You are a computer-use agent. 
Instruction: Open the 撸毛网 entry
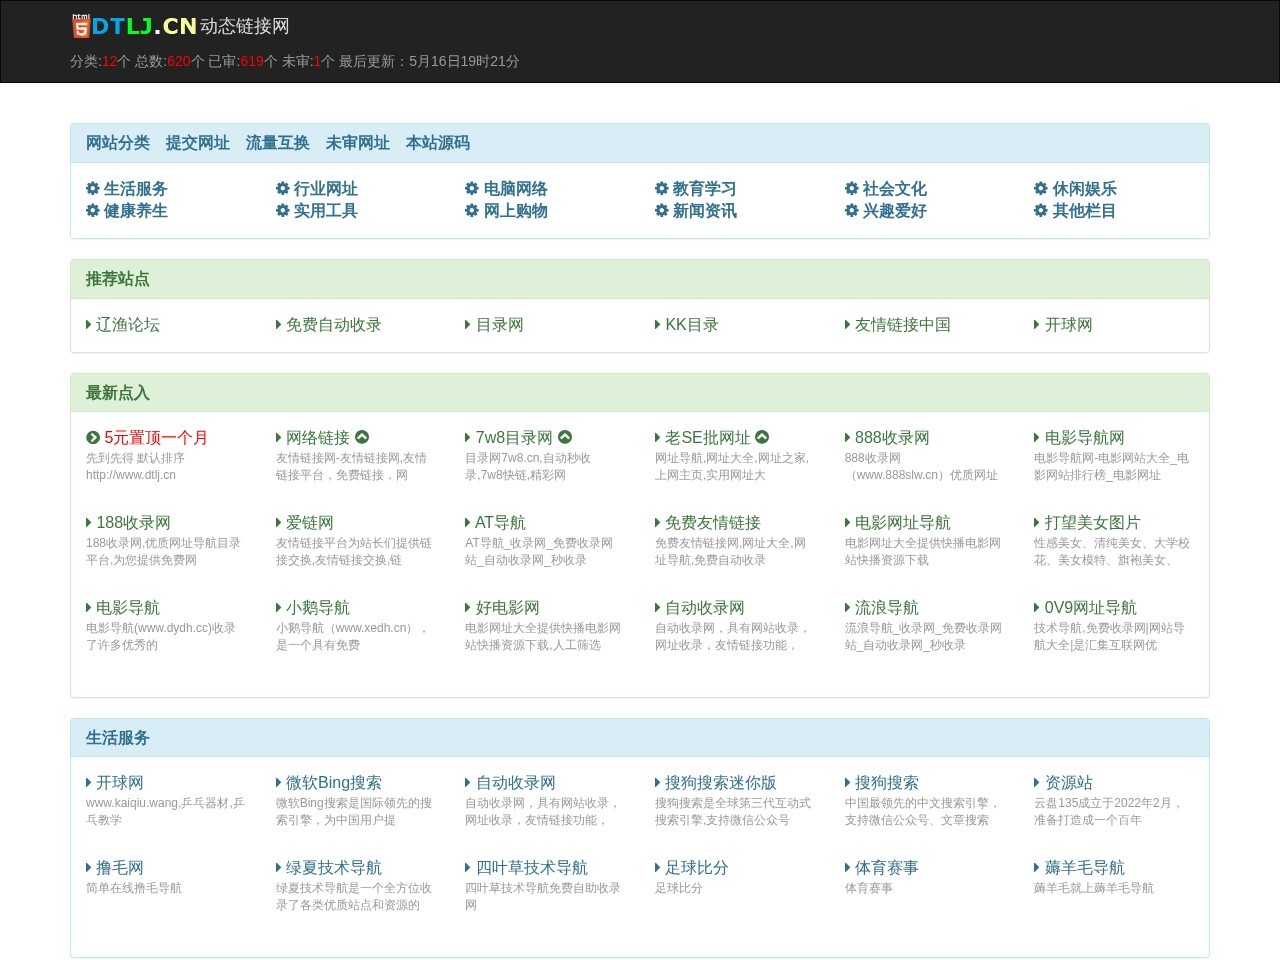click(x=120, y=867)
